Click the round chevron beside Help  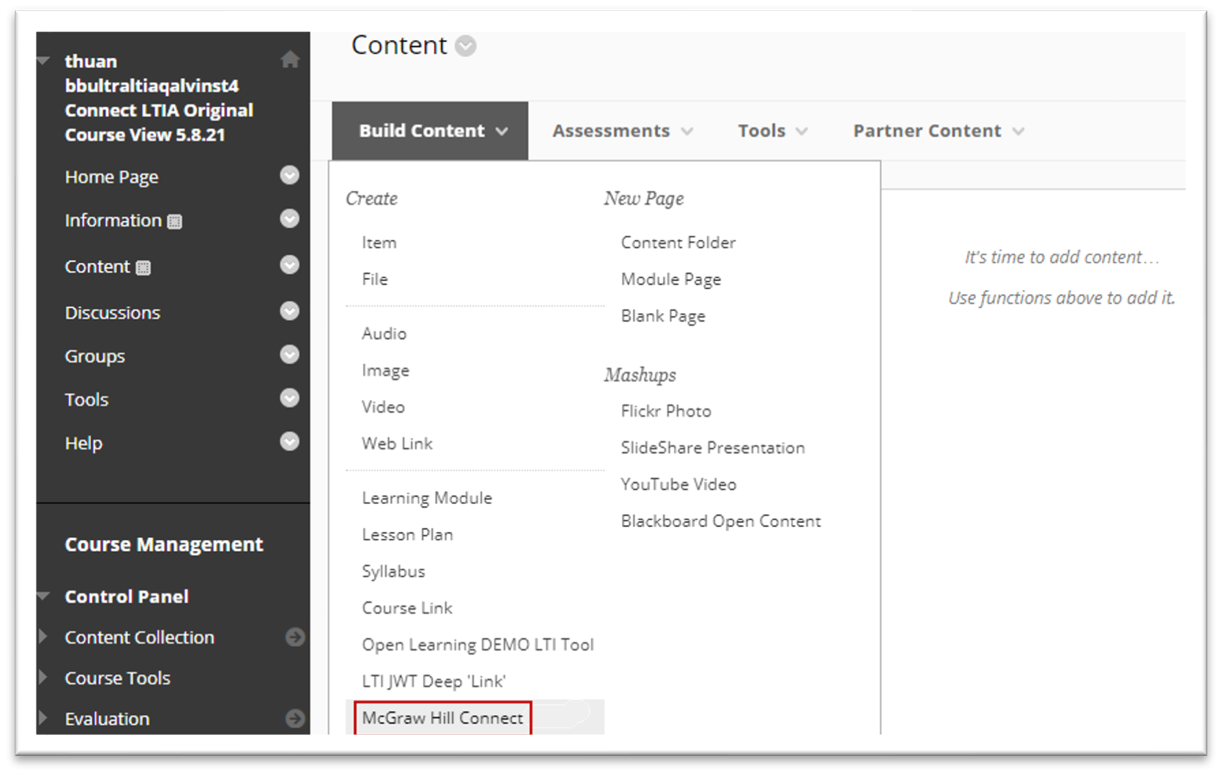(290, 441)
